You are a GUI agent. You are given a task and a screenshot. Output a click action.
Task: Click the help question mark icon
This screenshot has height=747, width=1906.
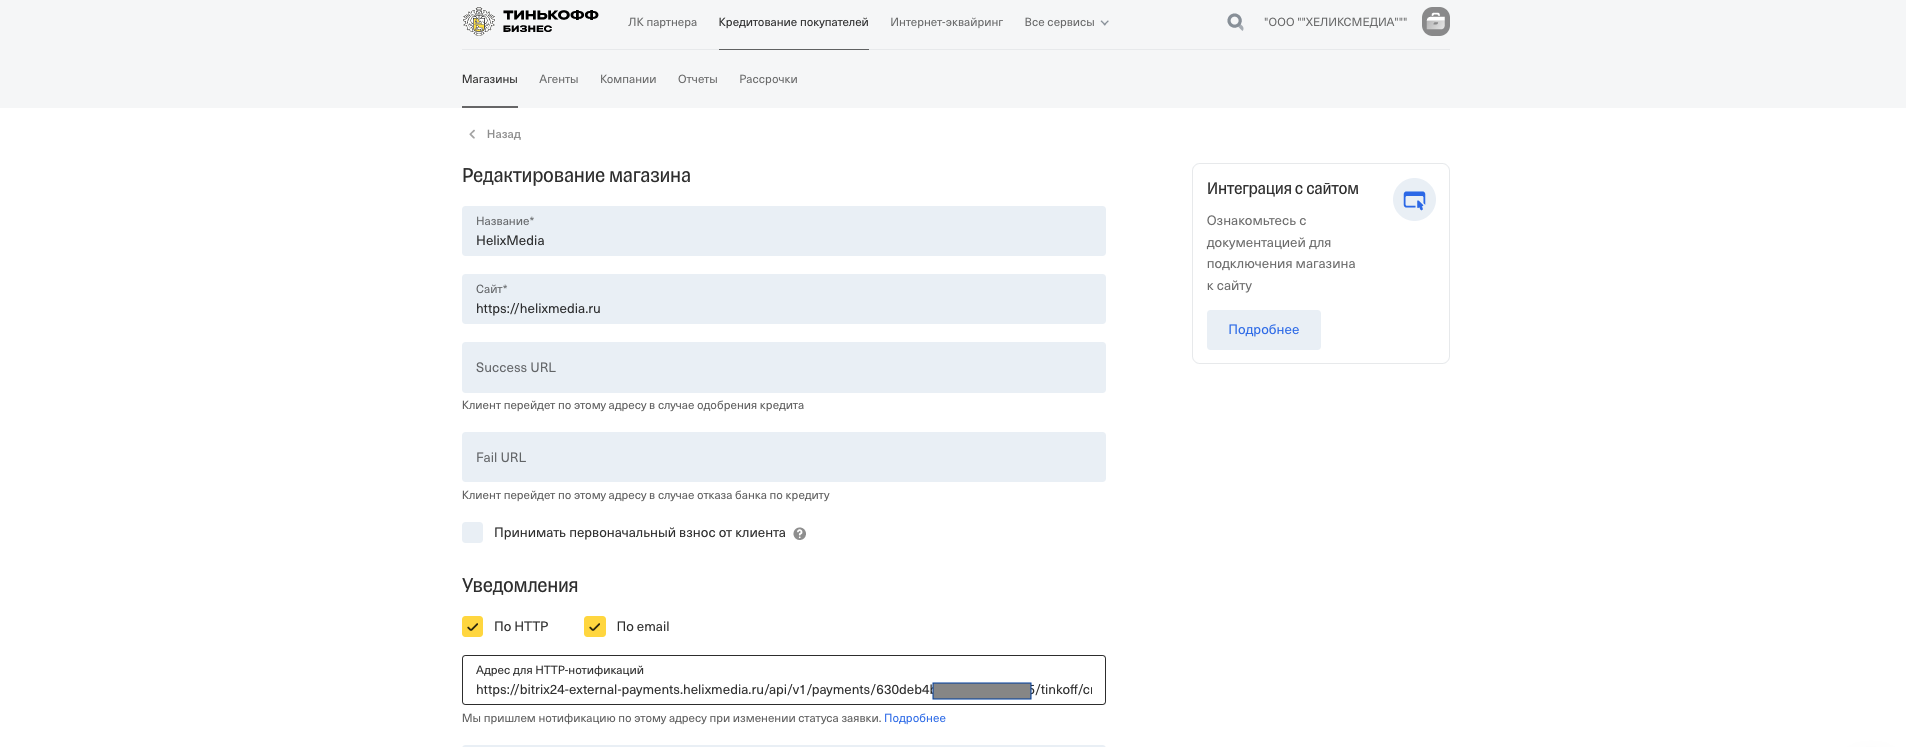coord(799,534)
